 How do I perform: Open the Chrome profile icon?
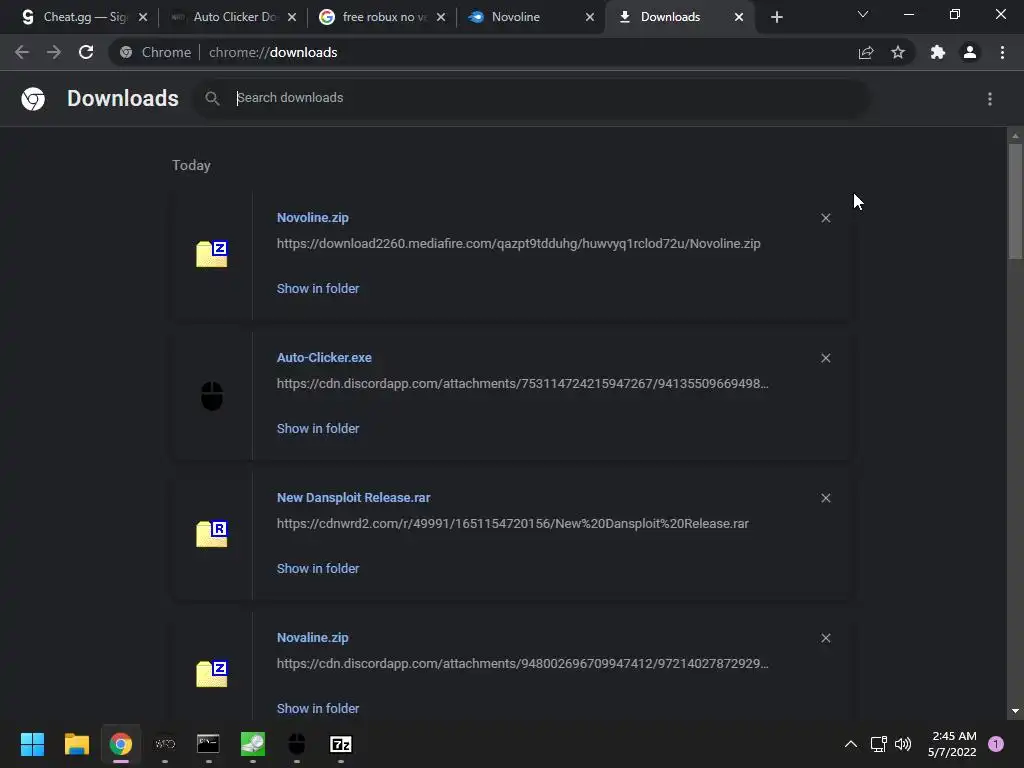click(x=970, y=52)
